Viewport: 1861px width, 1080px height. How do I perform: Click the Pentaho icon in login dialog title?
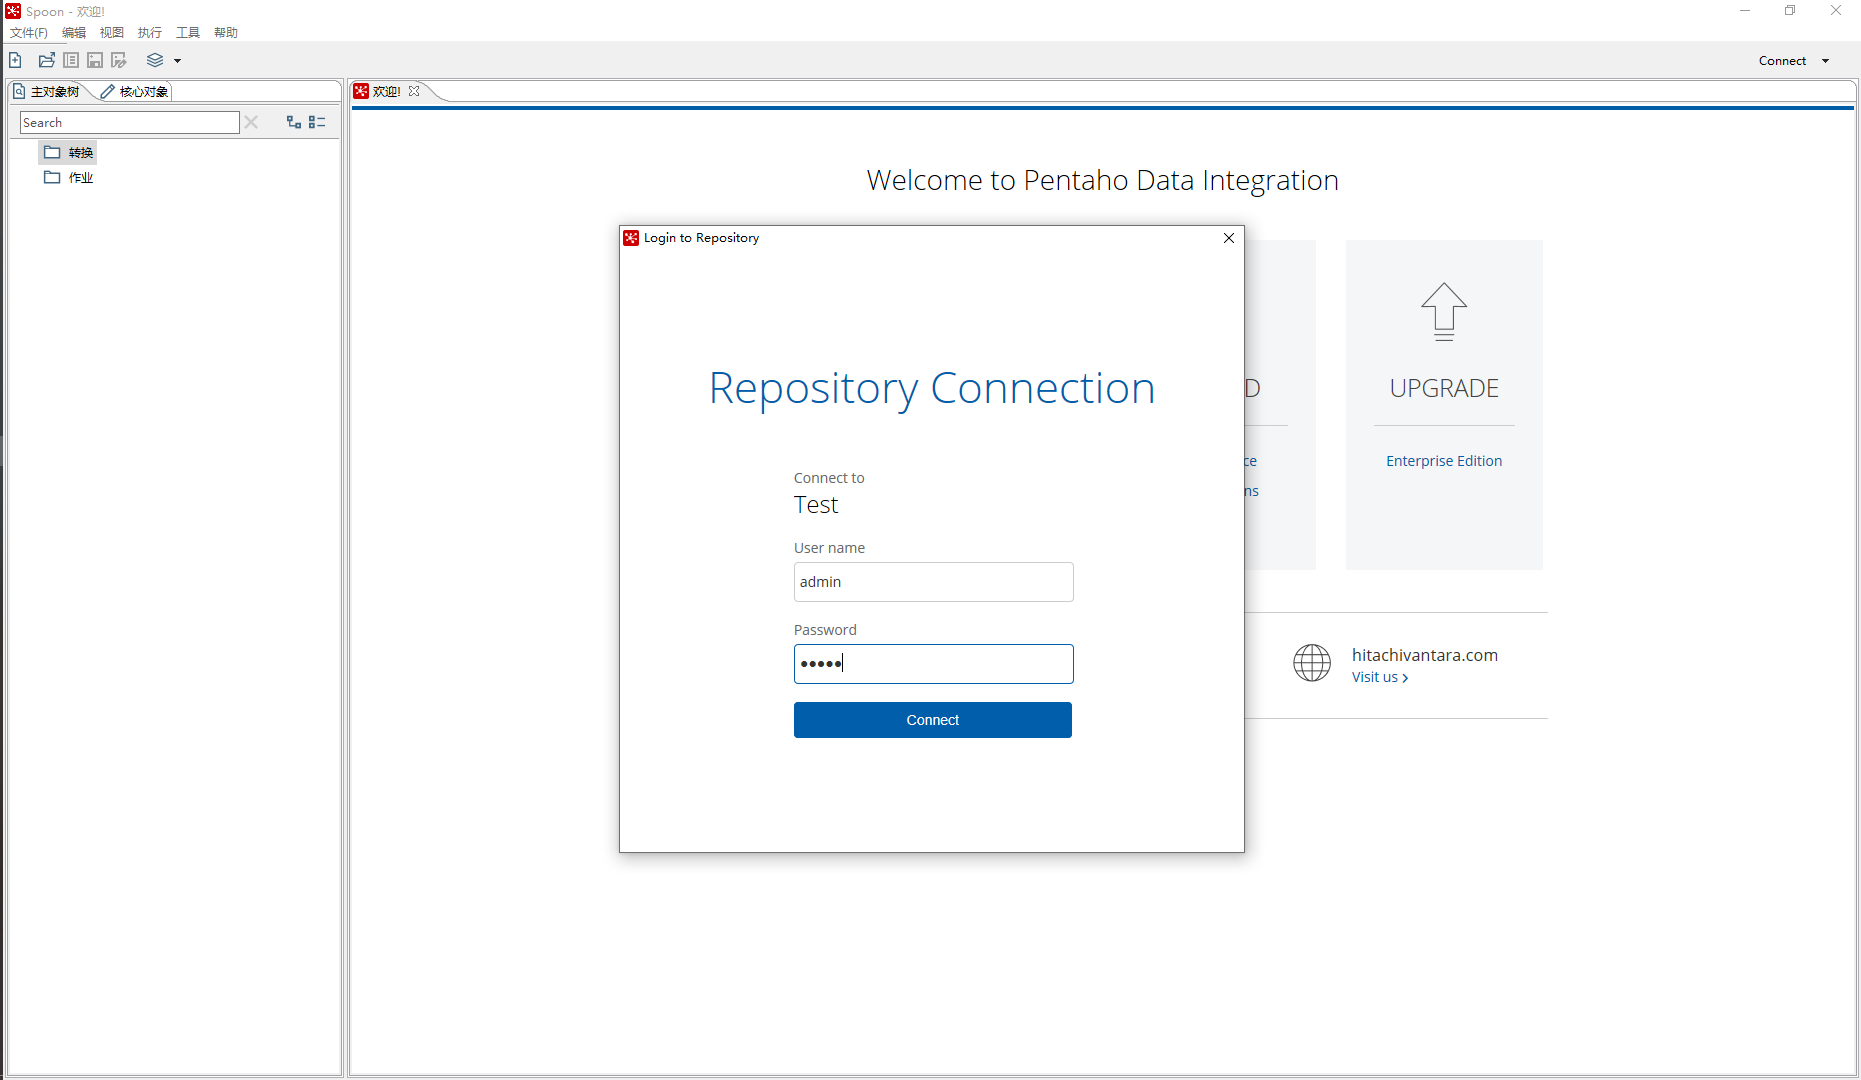(x=631, y=238)
